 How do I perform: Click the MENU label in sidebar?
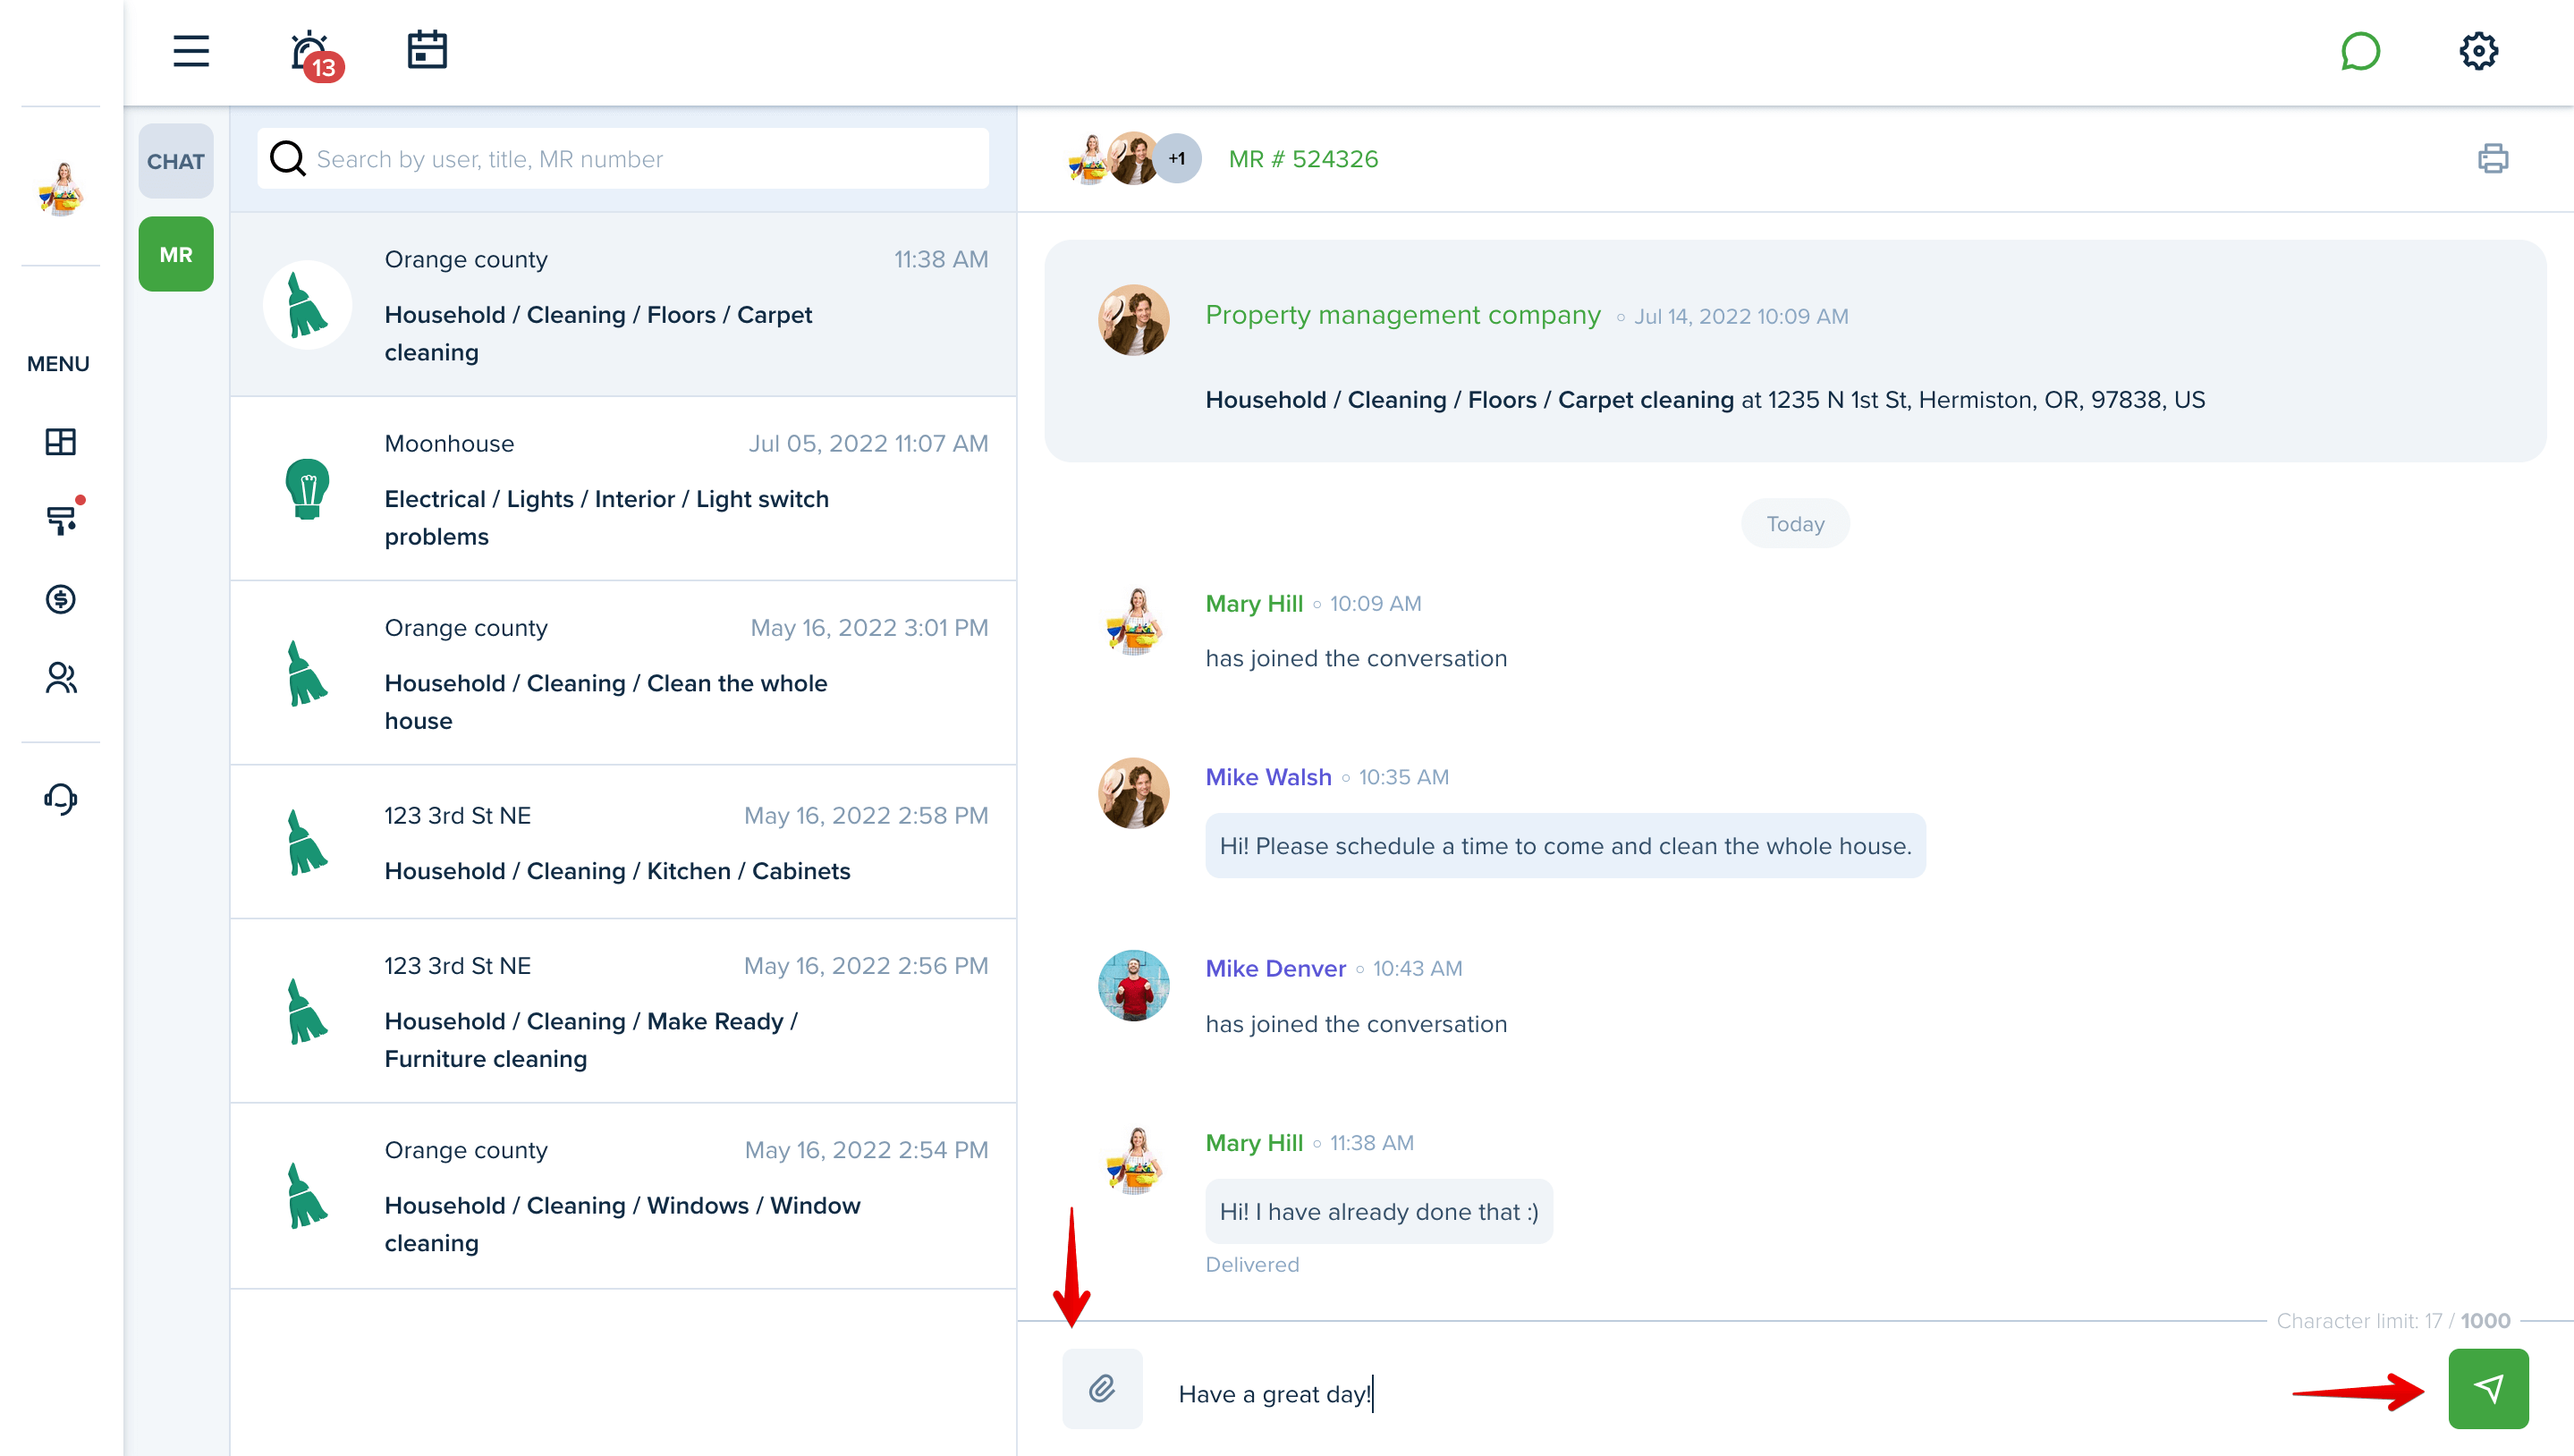(58, 364)
